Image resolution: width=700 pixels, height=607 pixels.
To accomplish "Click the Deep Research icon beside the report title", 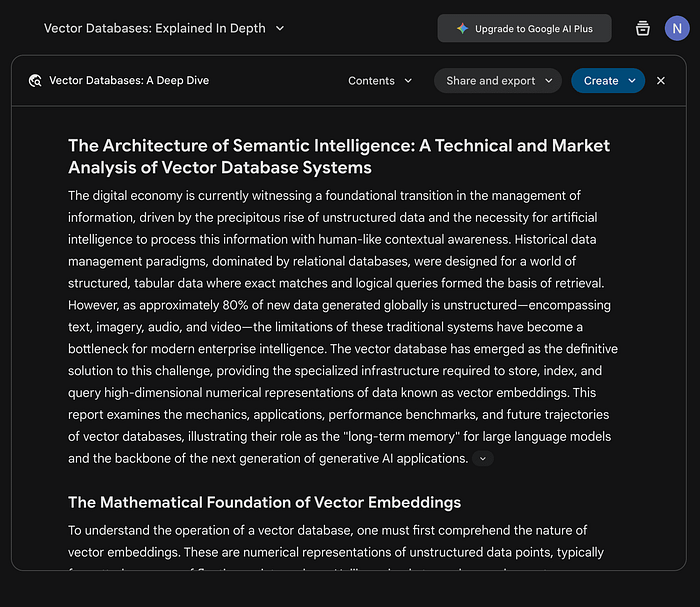I will 36,81.
